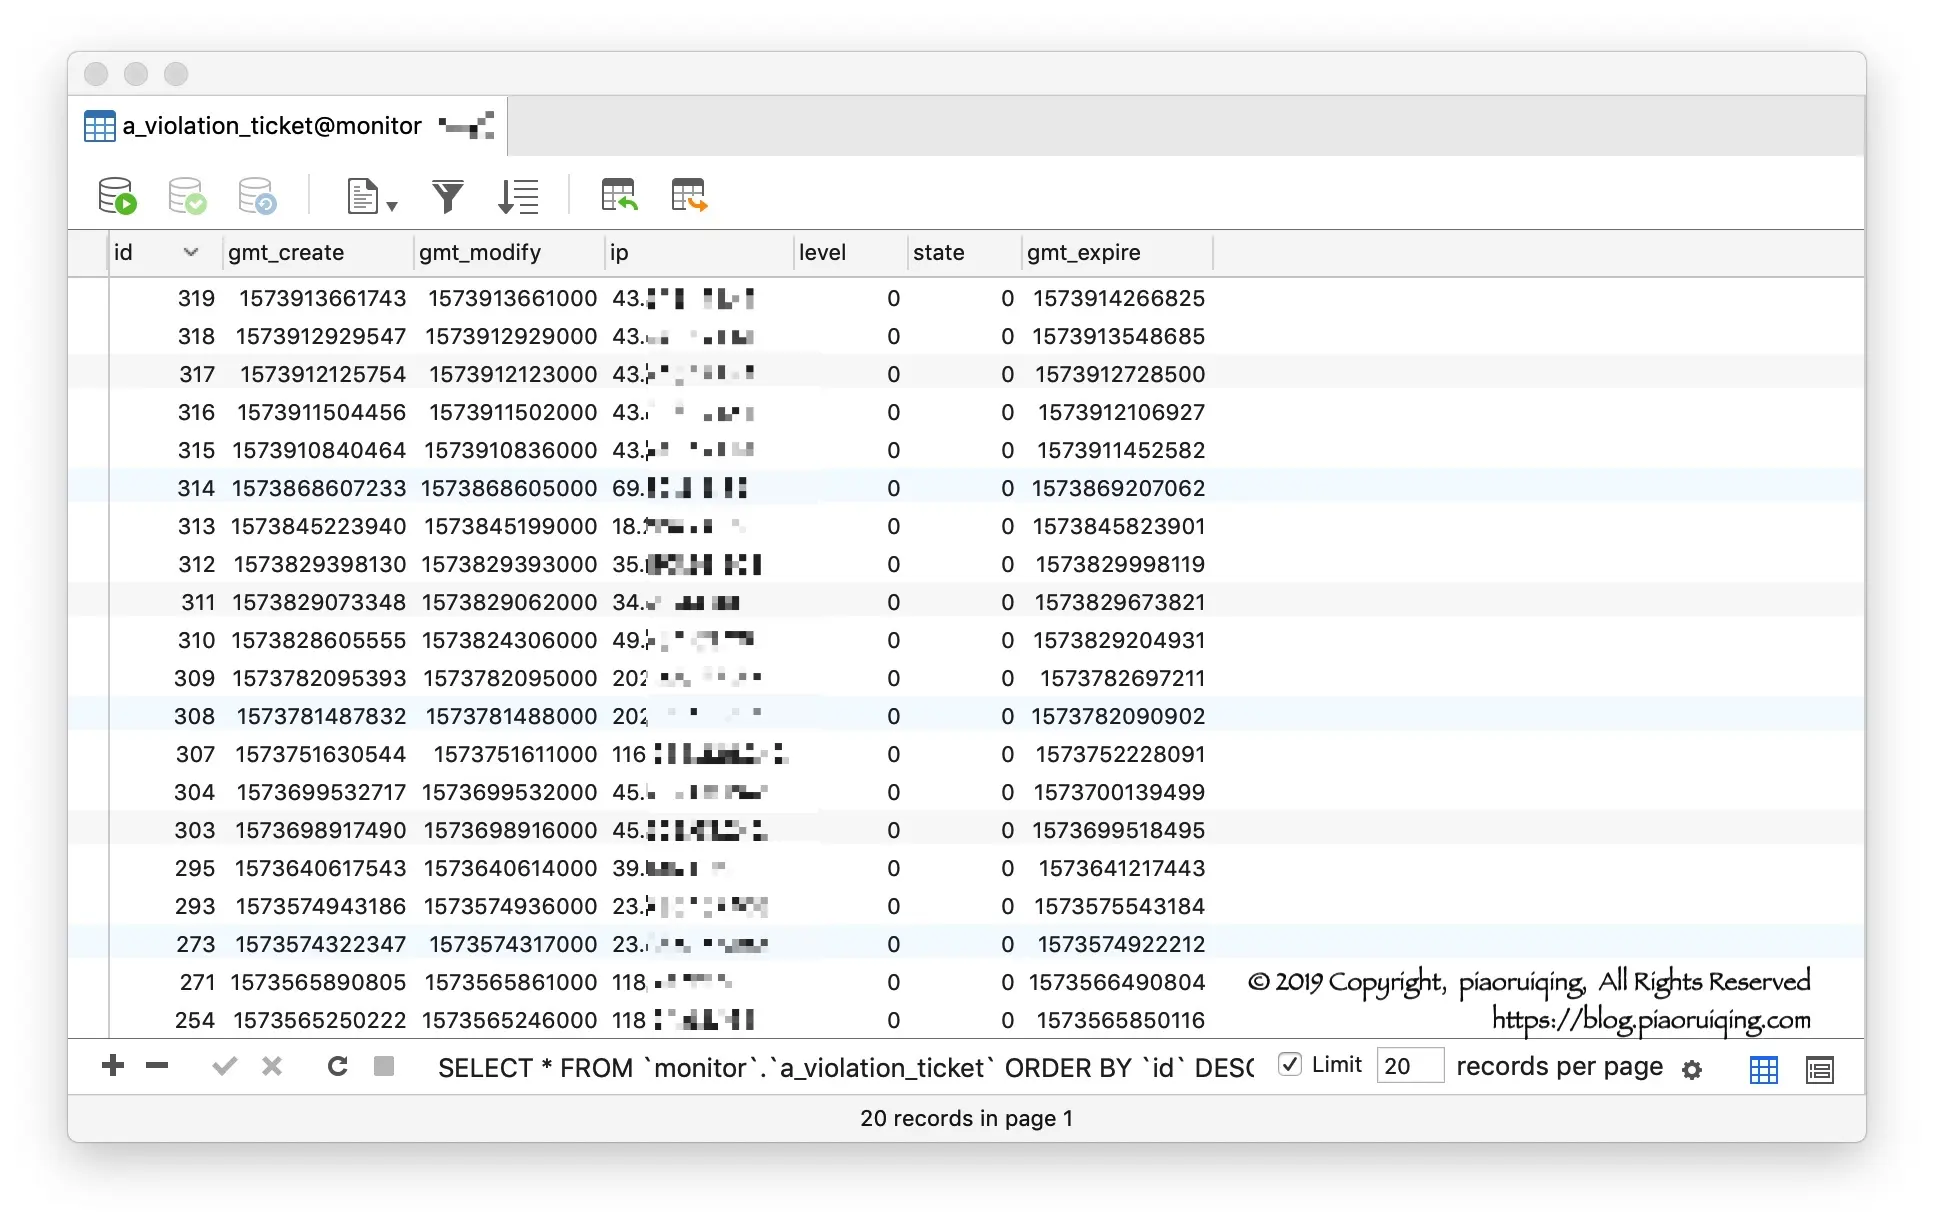The image size is (1934, 1226).
Task: Select the a_violation_ticket@monitor tab
Action: [x=289, y=126]
